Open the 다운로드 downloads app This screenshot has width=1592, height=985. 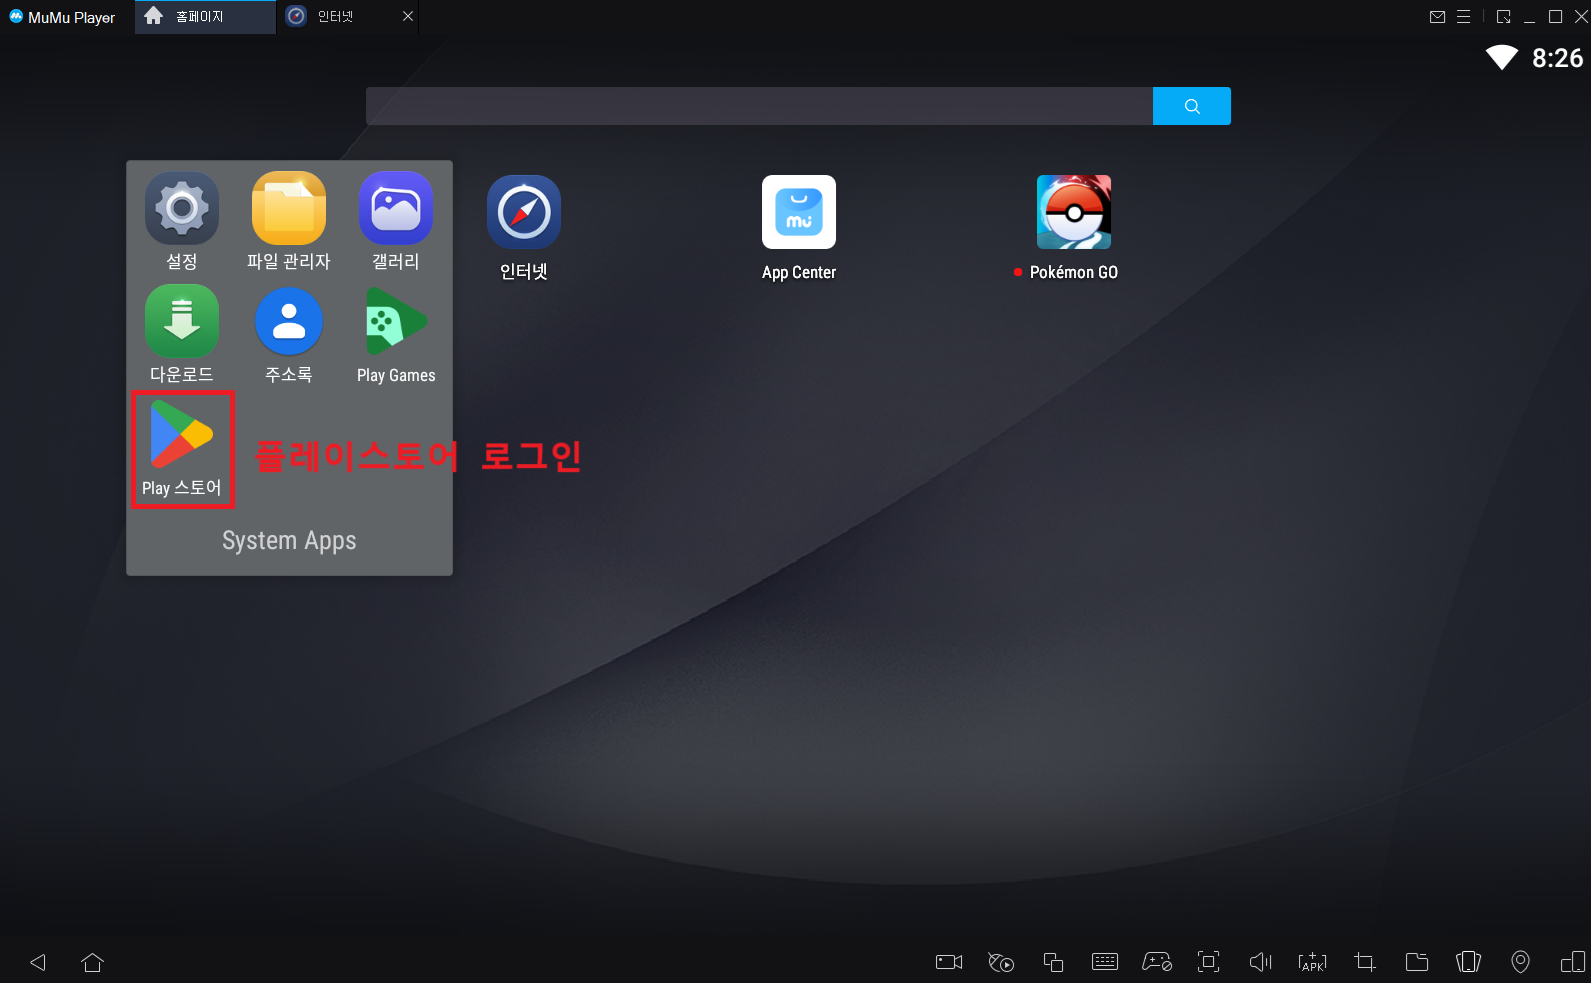pyautogui.click(x=182, y=322)
